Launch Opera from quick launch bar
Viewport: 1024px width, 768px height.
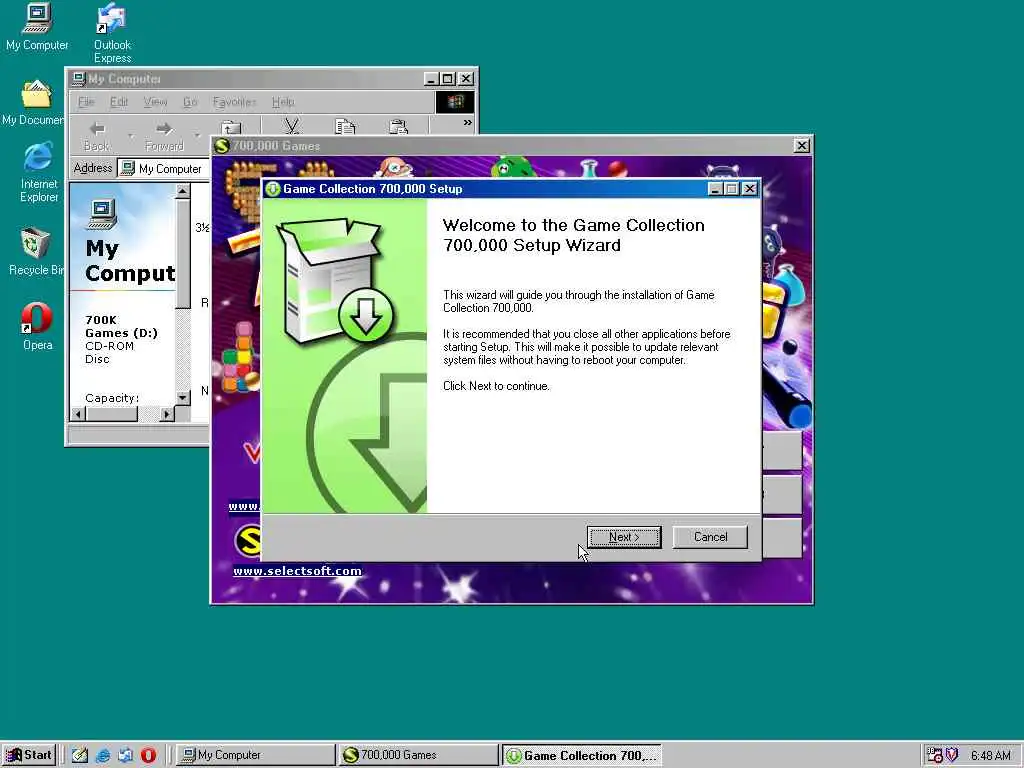point(148,755)
